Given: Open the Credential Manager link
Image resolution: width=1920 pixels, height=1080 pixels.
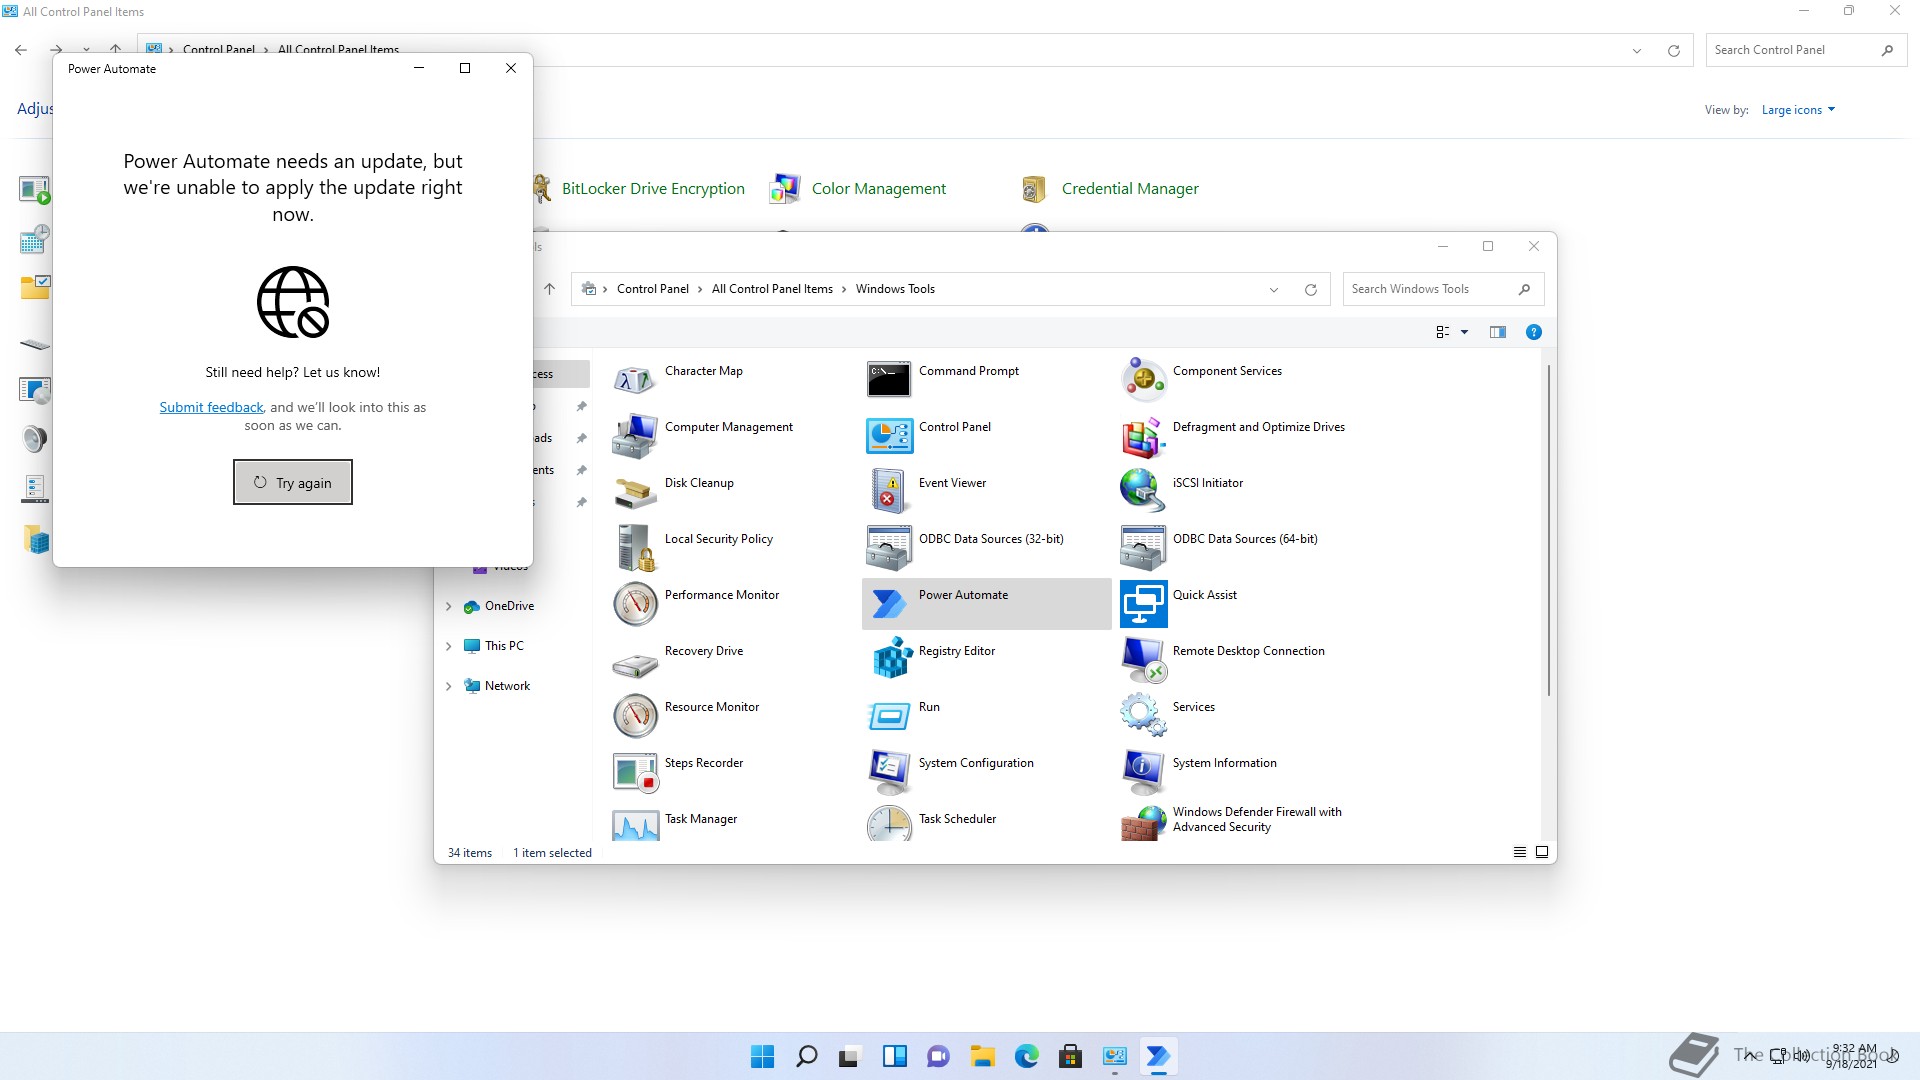Looking at the screenshot, I should pyautogui.click(x=1130, y=188).
